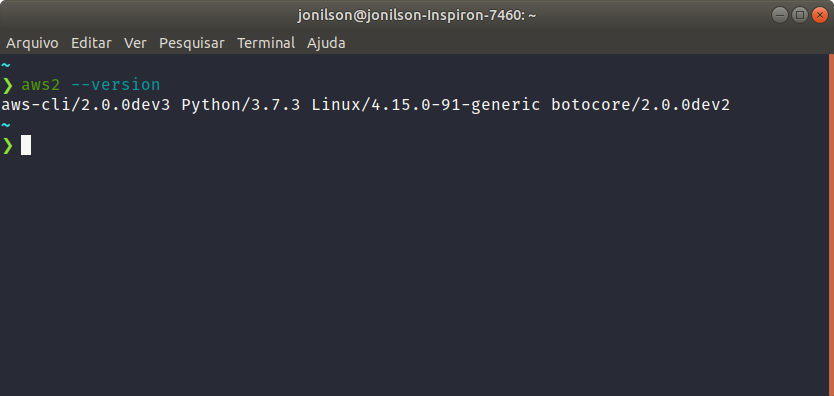Click the window title jonilson@jonilson-Inspiron-7460

pos(416,15)
